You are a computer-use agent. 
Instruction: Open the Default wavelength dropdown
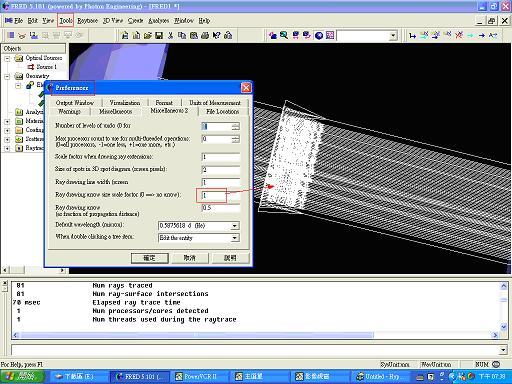click(235, 226)
